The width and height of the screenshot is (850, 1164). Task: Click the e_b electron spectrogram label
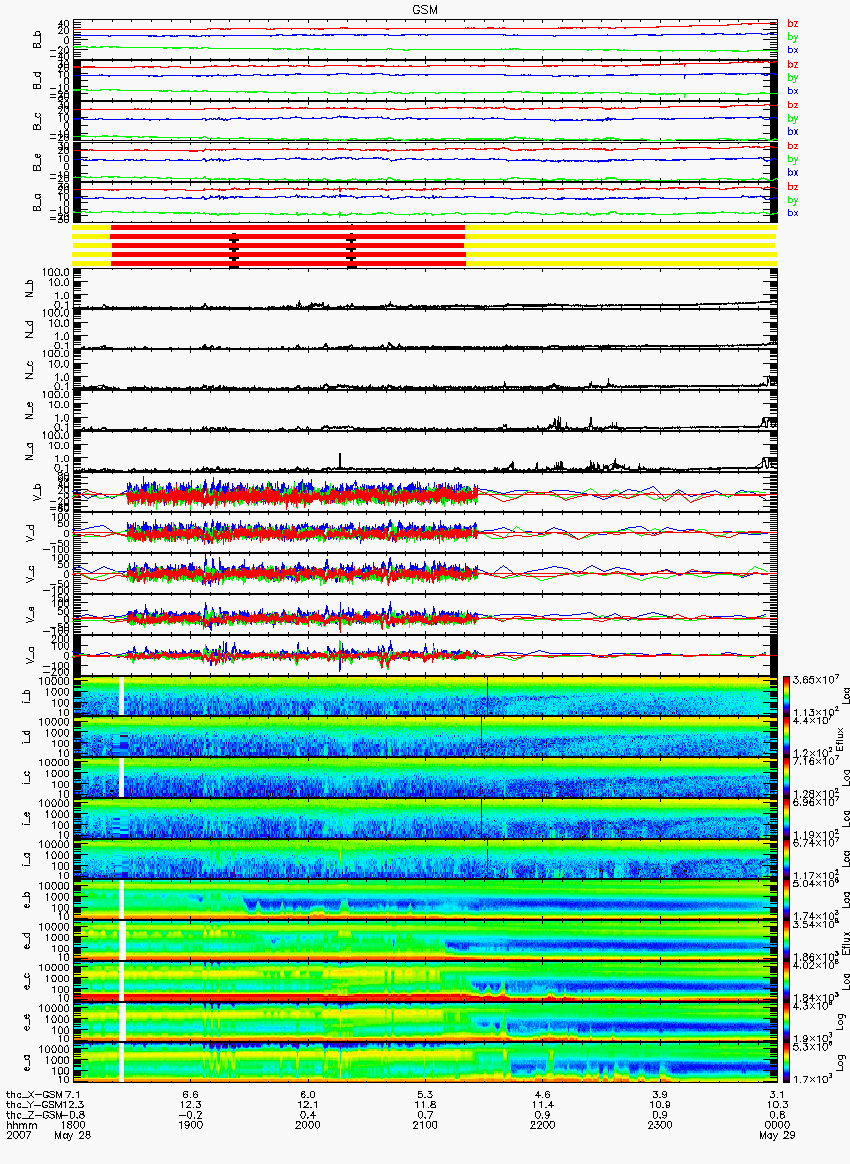[26, 902]
